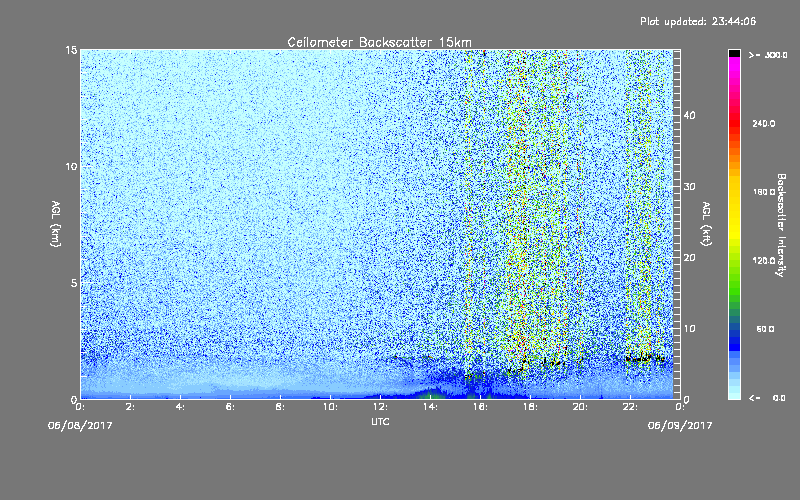Click the colorbar maximum '>= 300.0' label
This screenshot has width=800, height=500.
point(768,55)
